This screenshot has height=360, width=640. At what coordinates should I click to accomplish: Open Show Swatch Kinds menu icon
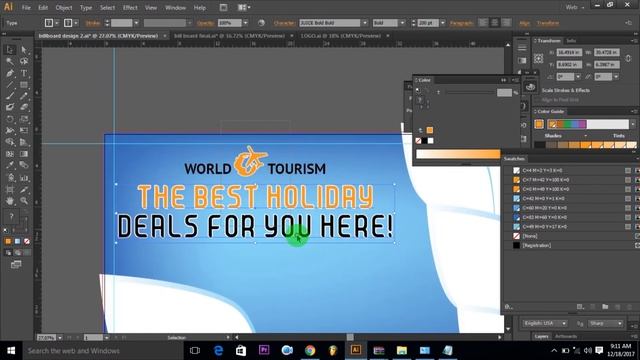tap(580, 307)
